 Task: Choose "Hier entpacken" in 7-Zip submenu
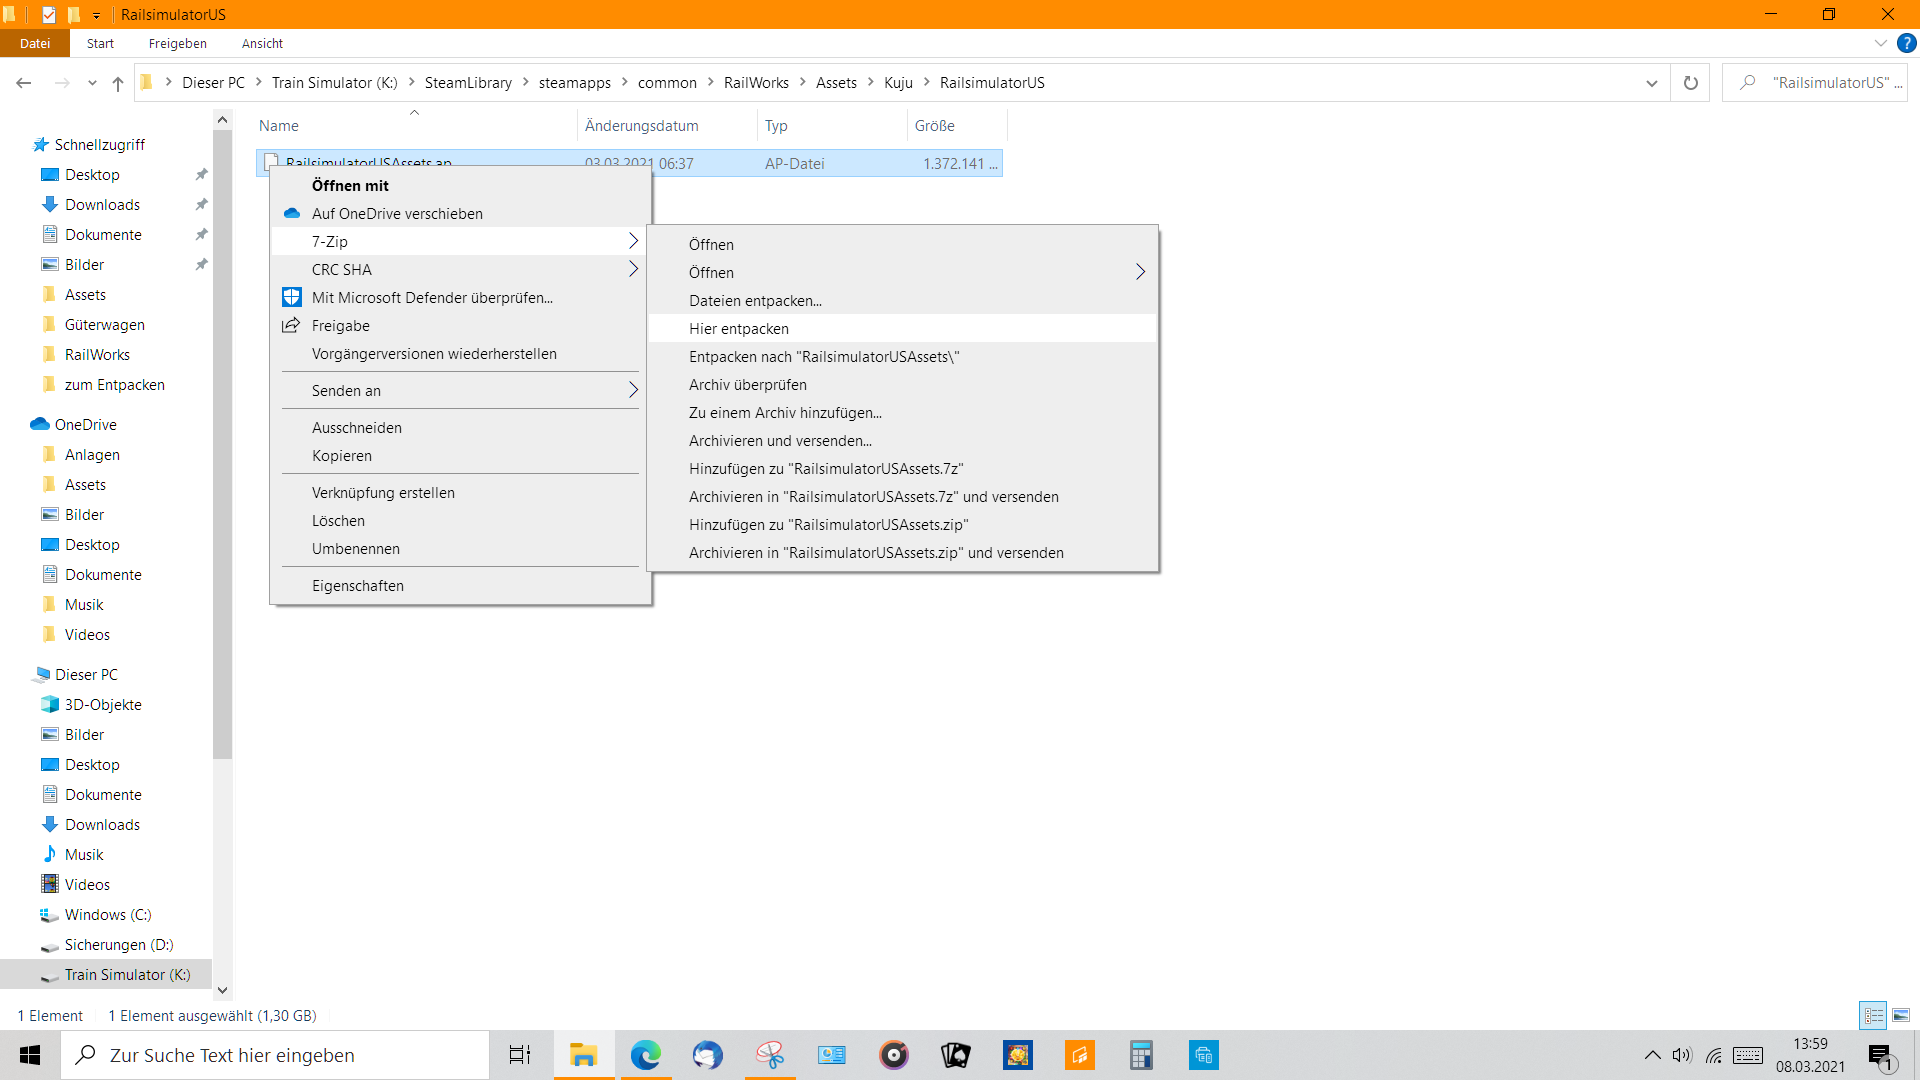coord(739,329)
